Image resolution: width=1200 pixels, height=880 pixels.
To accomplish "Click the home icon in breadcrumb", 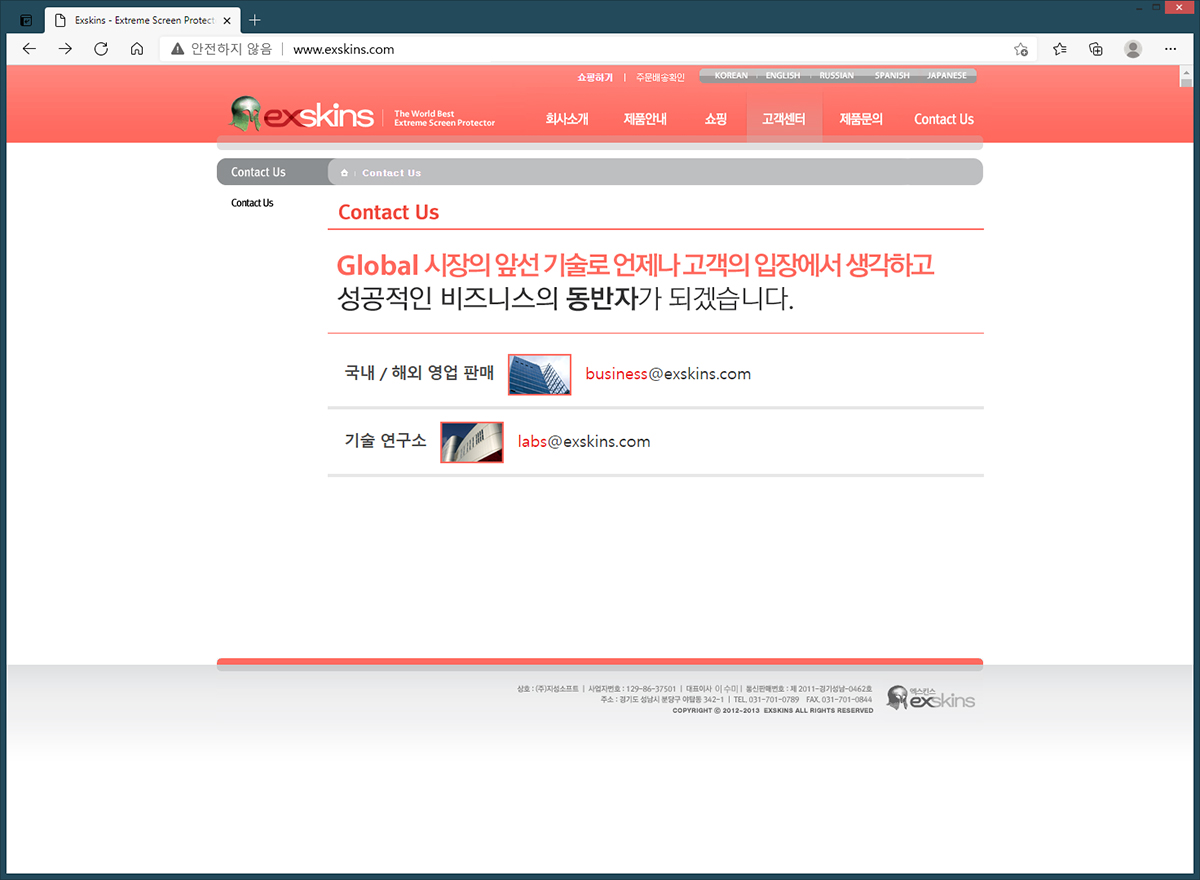I will point(344,173).
